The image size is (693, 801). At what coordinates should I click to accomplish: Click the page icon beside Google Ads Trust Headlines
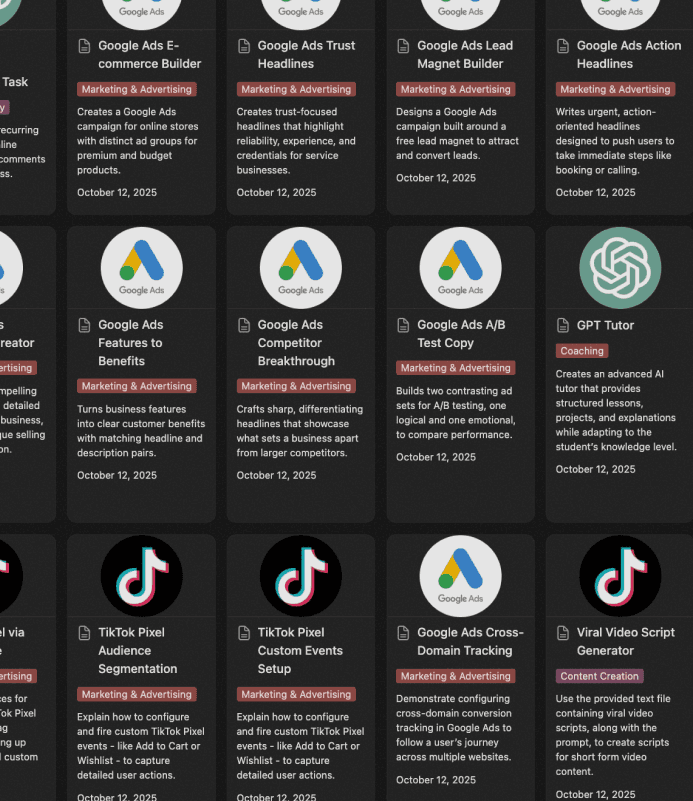click(x=244, y=46)
